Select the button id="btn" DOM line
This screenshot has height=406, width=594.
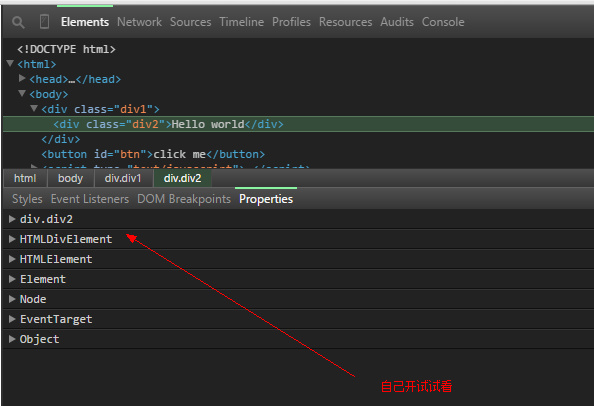pyautogui.click(x=153, y=155)
